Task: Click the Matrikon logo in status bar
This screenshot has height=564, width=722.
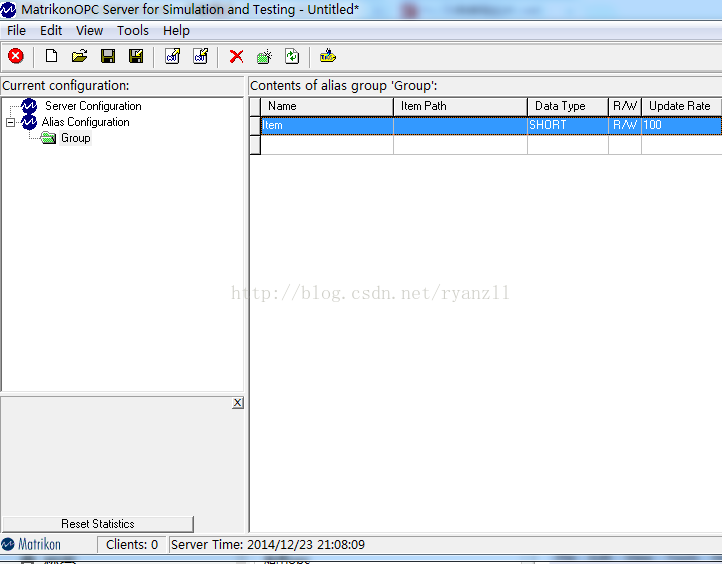Action: (x=31, y=544)
